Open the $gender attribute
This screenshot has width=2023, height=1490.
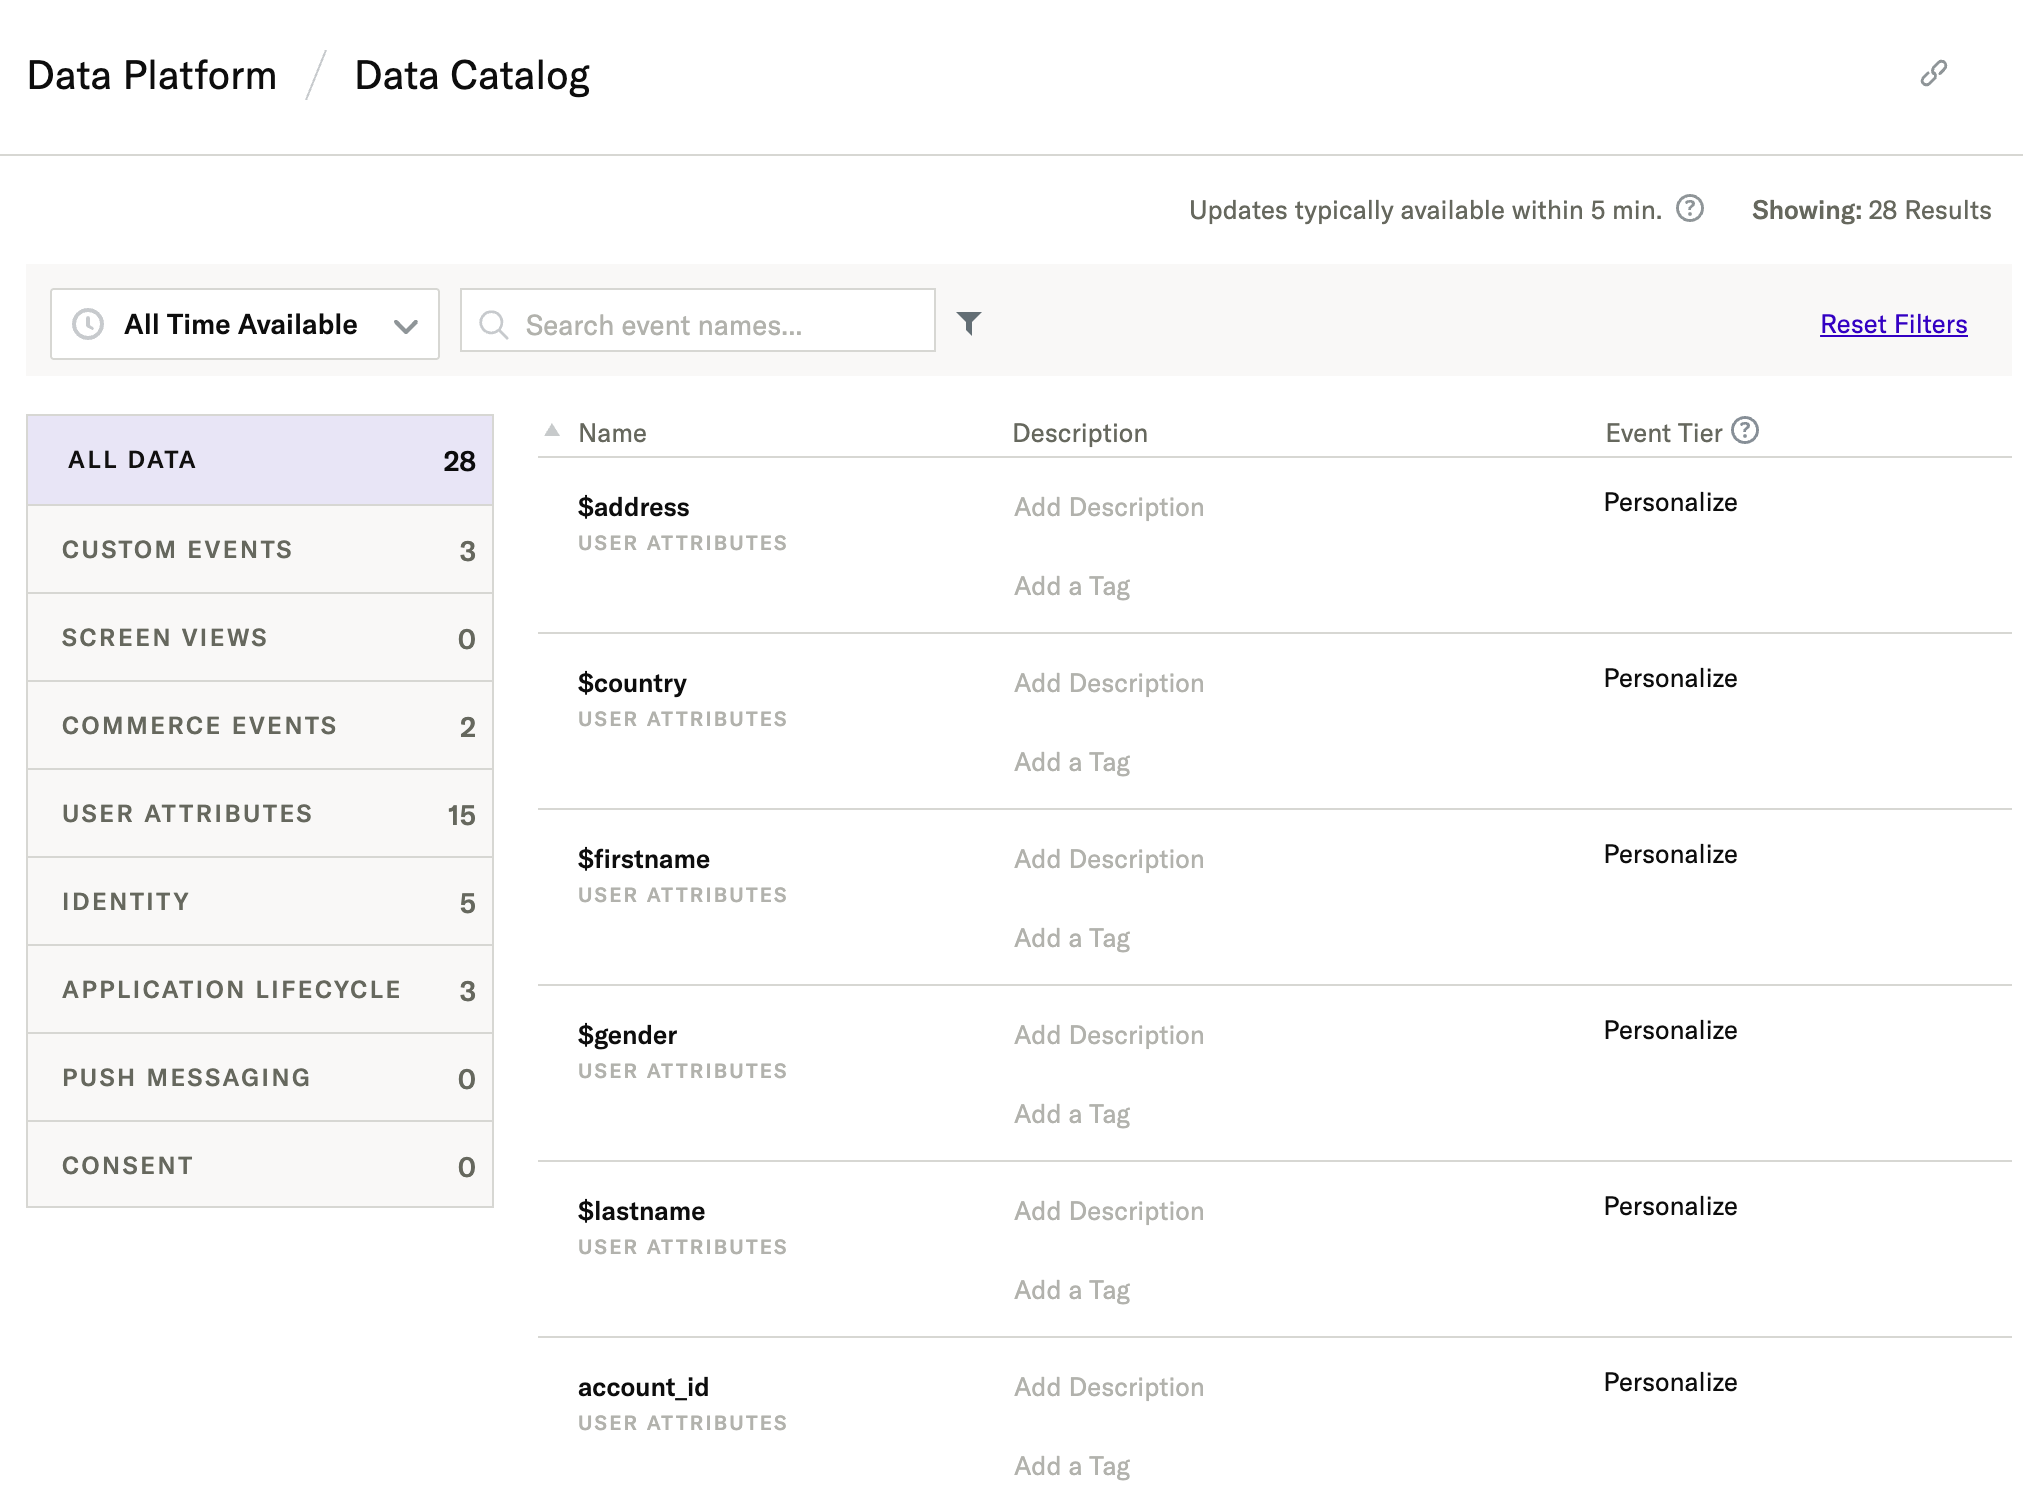click(x=627, y=1035)
